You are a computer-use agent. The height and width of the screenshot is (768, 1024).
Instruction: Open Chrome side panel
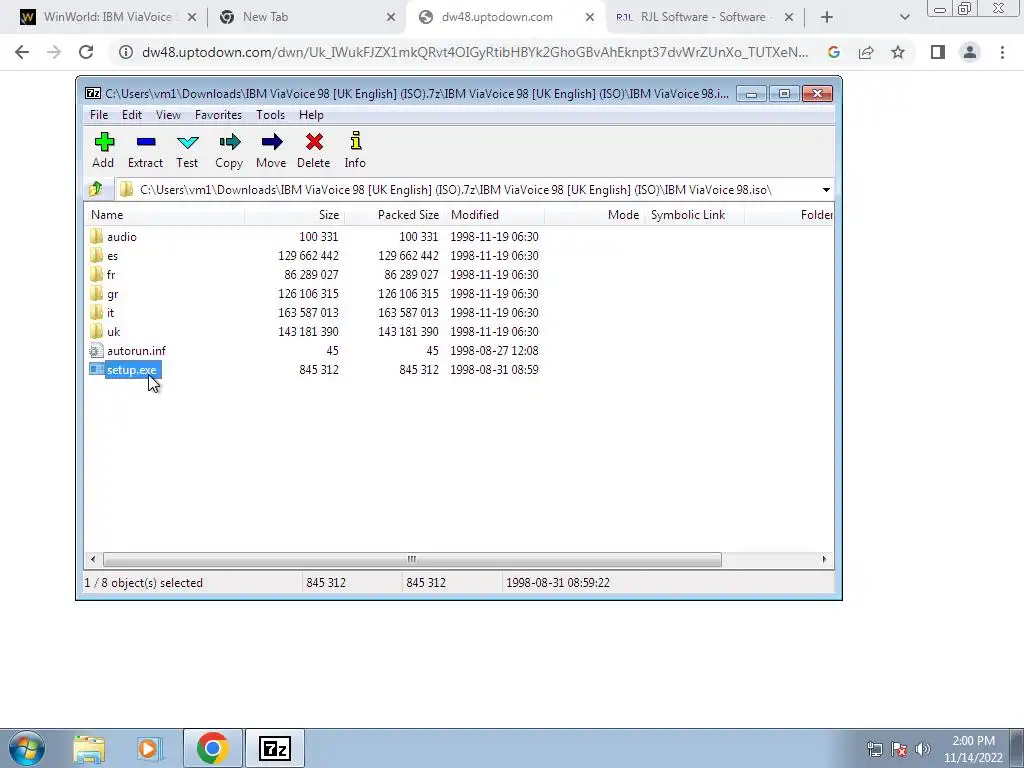click(938, 52)
